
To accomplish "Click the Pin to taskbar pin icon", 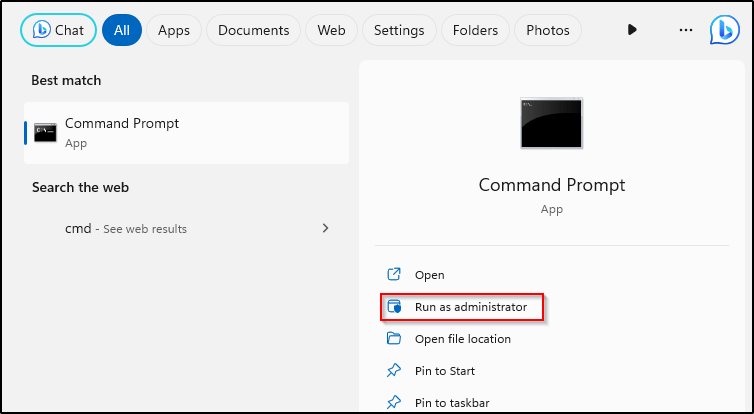I will tap(394, 403).
